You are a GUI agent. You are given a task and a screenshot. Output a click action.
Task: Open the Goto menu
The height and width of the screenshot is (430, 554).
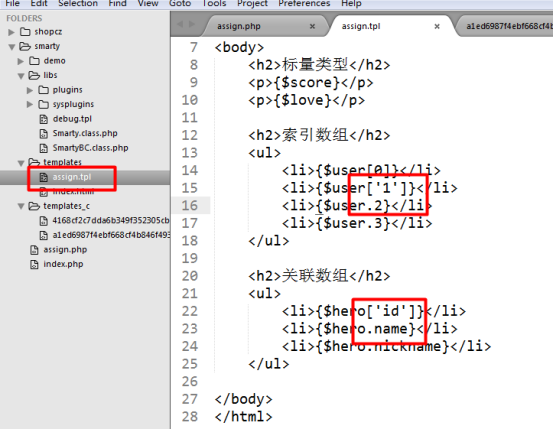180,3
